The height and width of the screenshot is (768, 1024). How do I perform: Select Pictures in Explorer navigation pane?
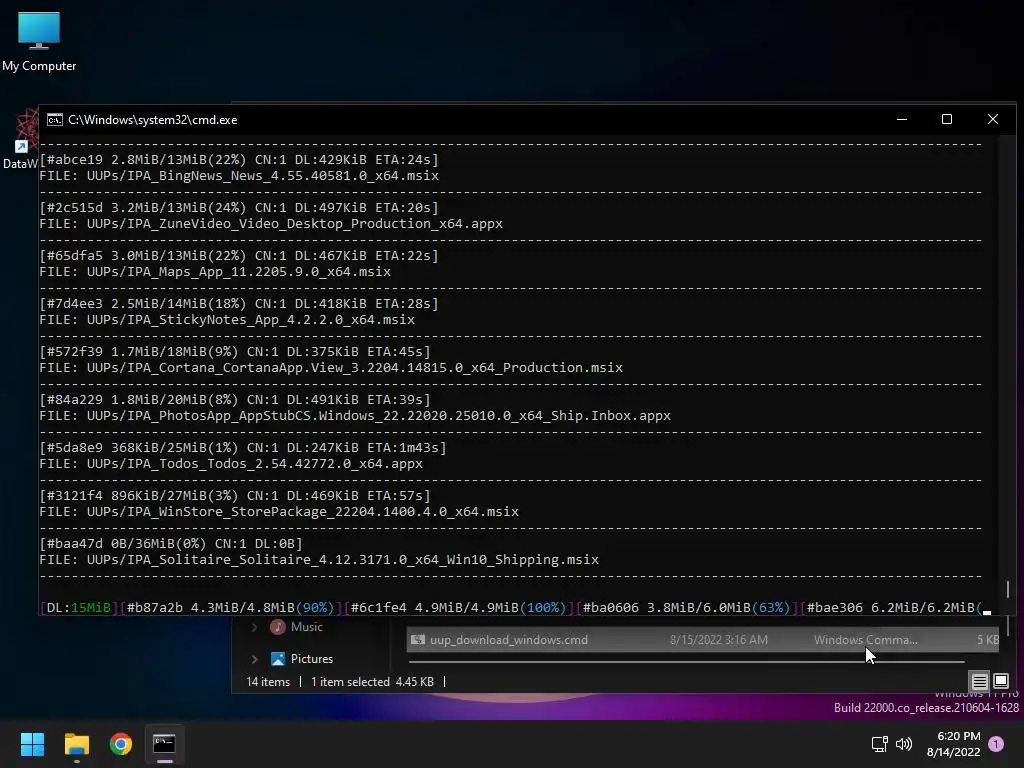coord(312,659)
